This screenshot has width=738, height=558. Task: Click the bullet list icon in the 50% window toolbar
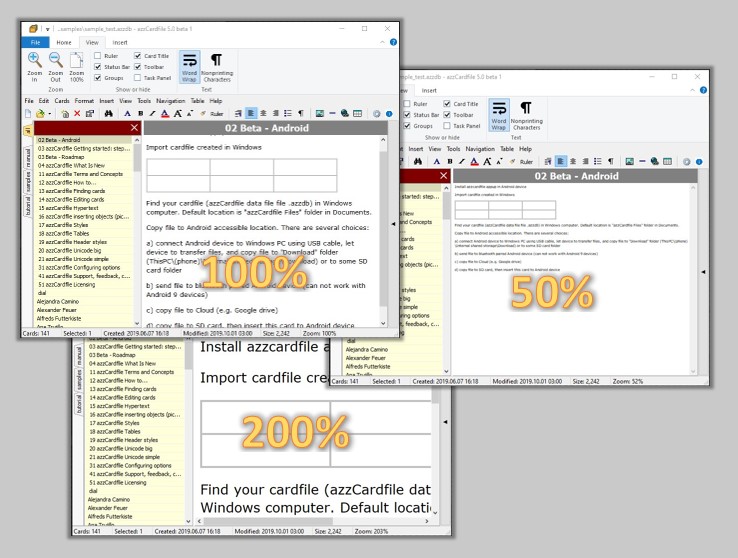pyautogui.click(x=598, y=161)
